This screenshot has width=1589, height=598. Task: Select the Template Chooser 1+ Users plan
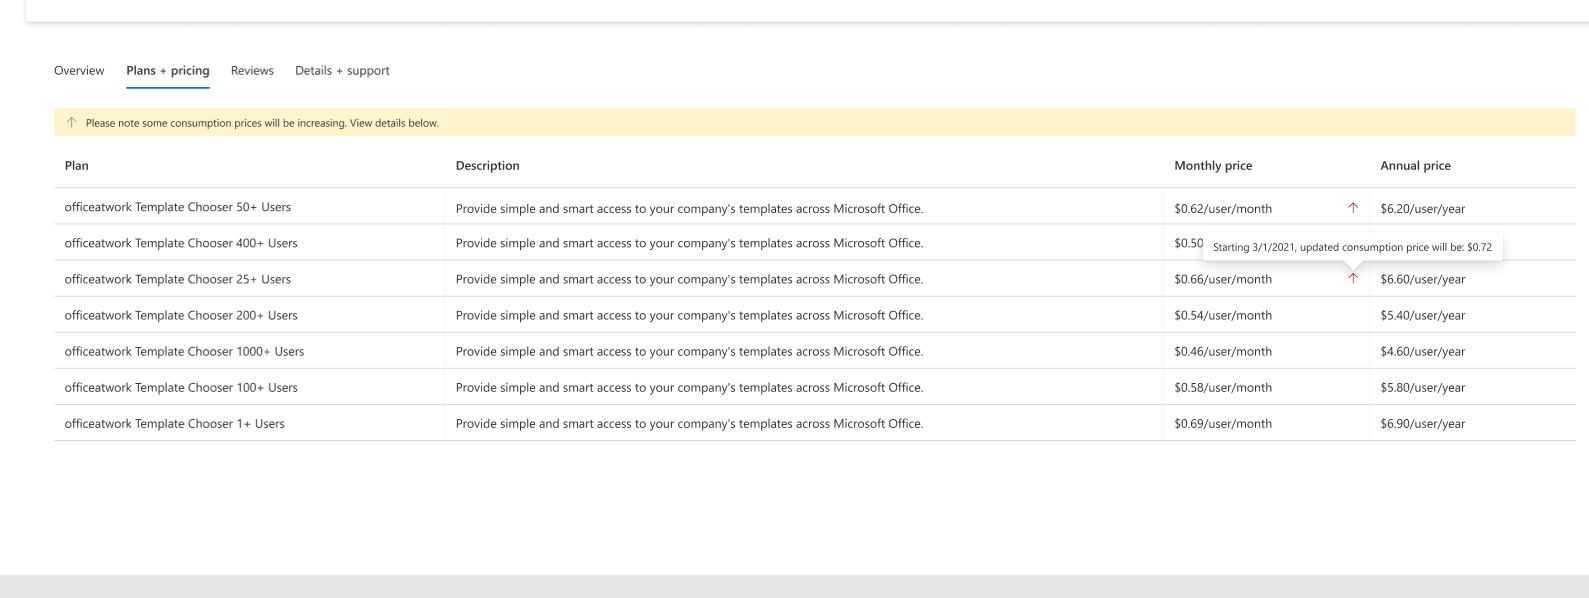click(x=175, y=423)
